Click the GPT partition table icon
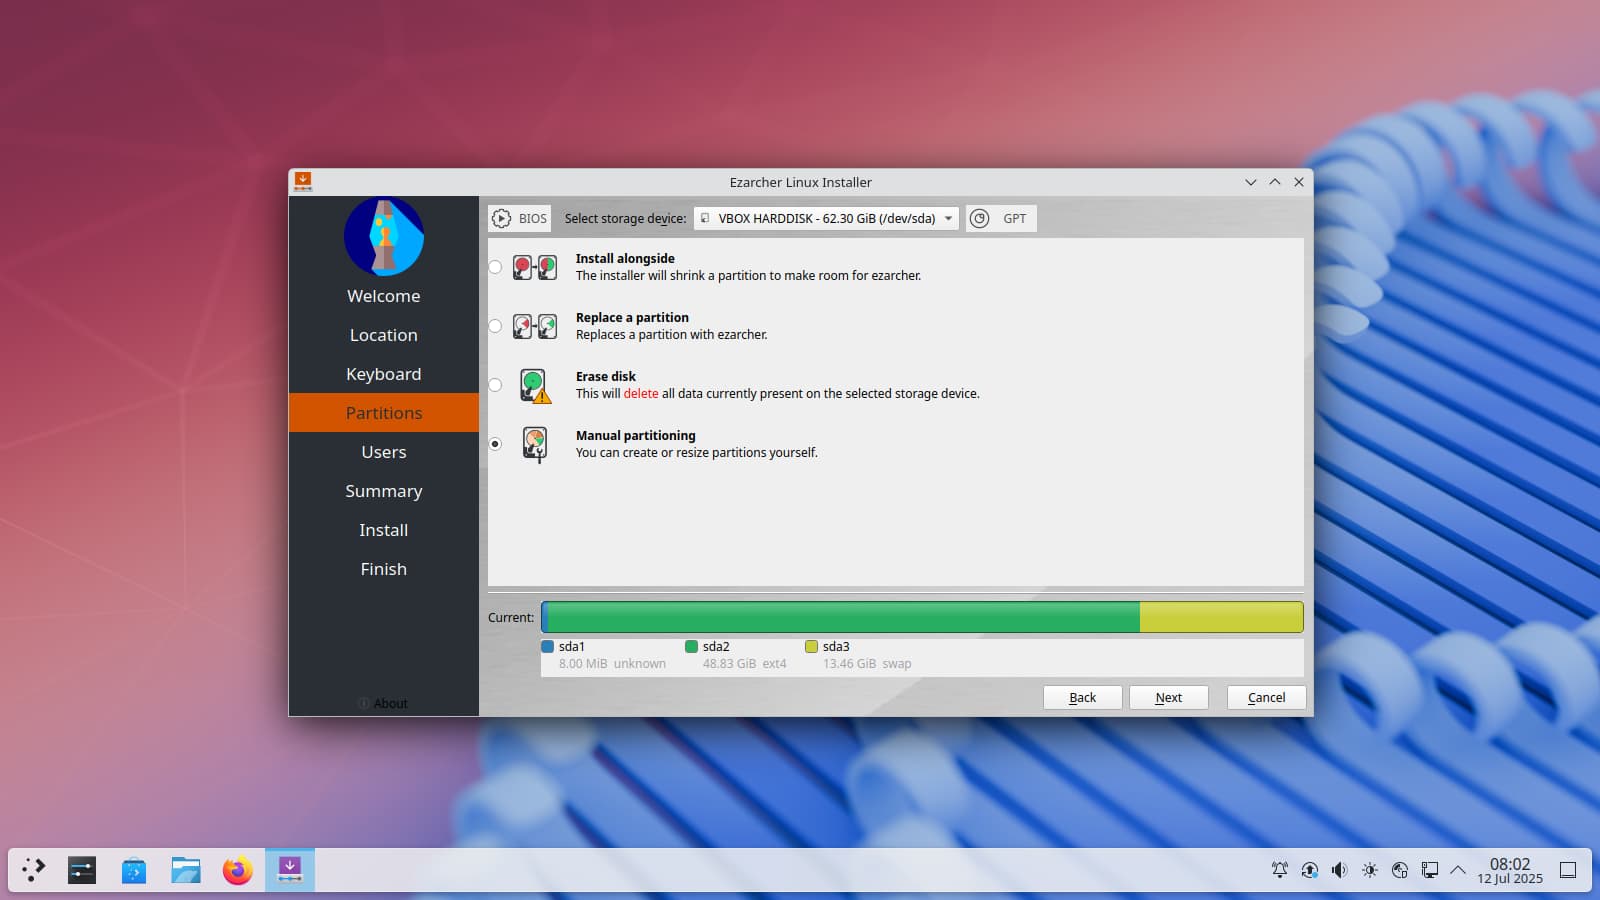The height and width of the screenshot is (900, 1600). (x=980, y=219)
